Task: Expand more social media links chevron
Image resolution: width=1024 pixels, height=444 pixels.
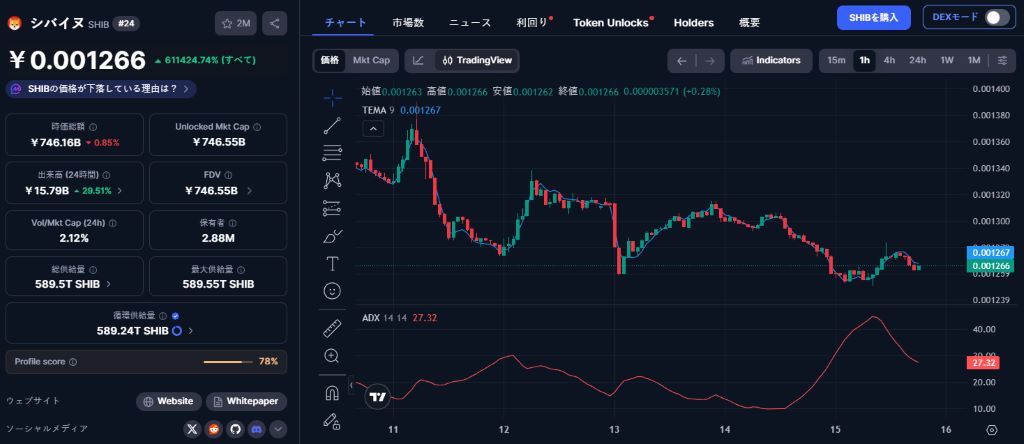Action: point(278,429)
